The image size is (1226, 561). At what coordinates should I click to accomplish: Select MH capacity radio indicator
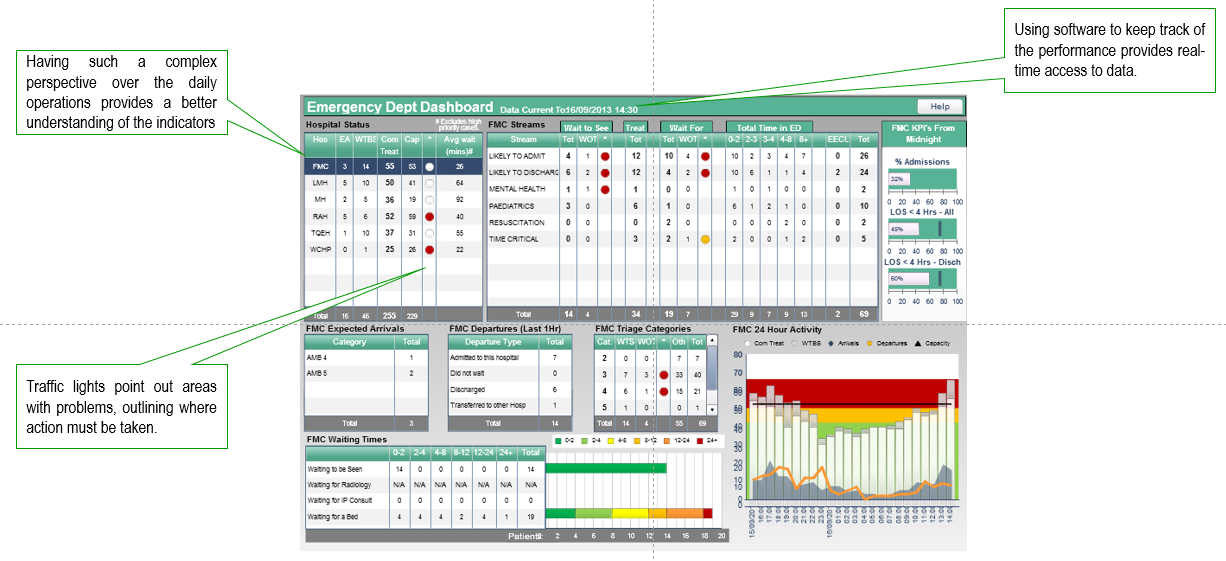(429, 199)
